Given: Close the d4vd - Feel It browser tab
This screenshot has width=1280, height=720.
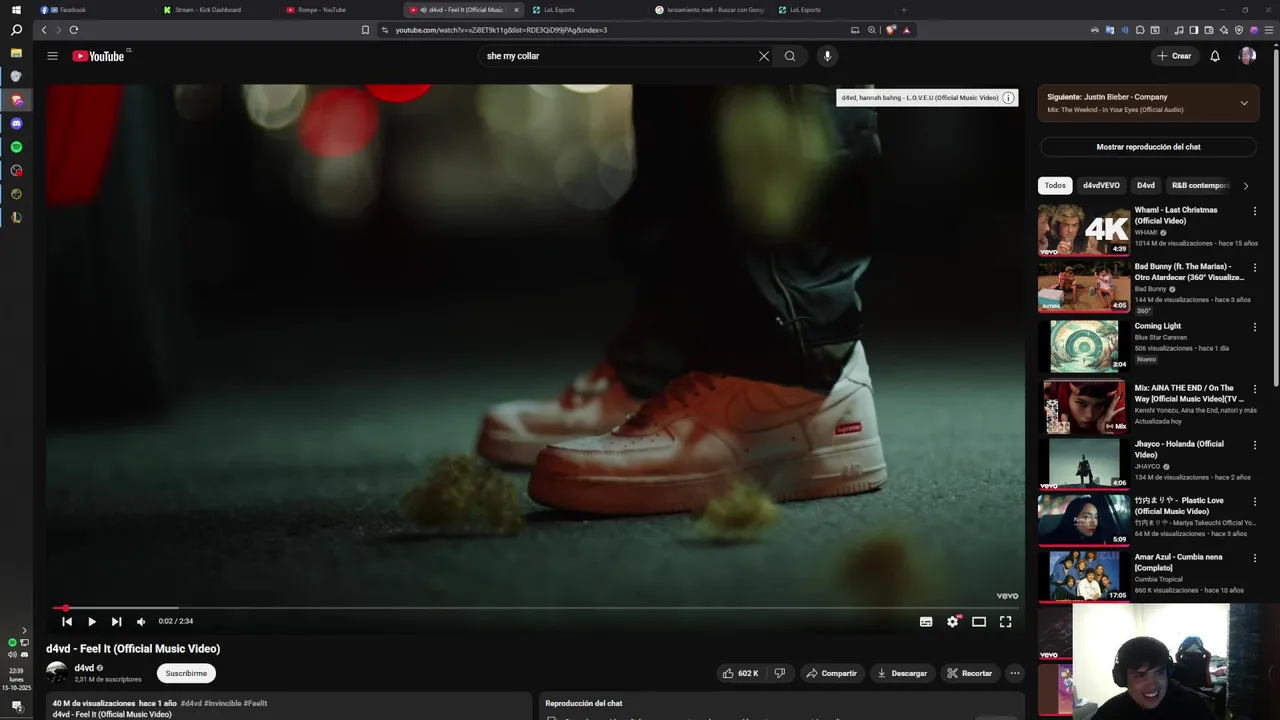Looking at the screenshot, I should coord(516,10).
